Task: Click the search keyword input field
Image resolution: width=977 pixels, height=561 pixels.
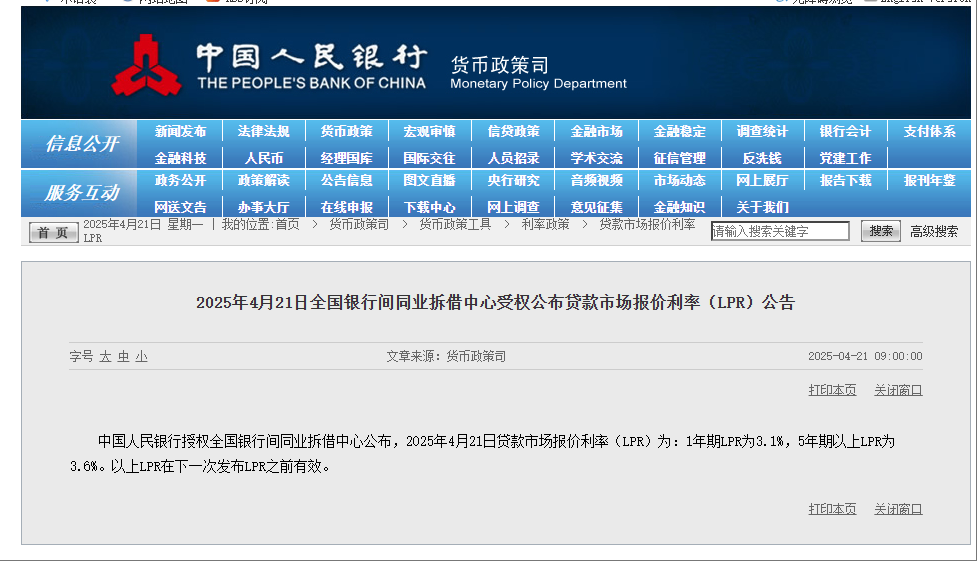Action: (x=780, y=231)
